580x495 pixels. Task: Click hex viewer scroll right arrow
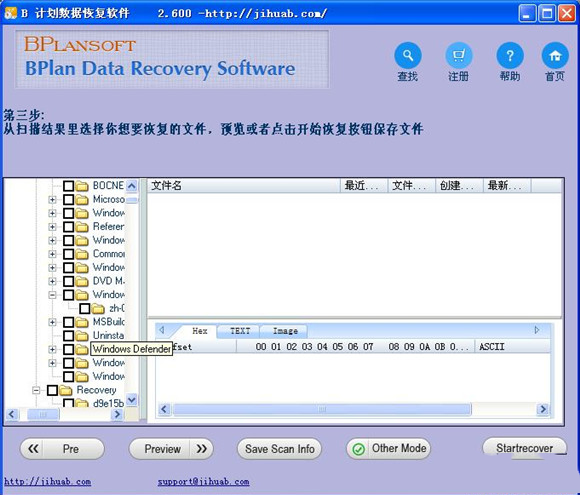543,409
